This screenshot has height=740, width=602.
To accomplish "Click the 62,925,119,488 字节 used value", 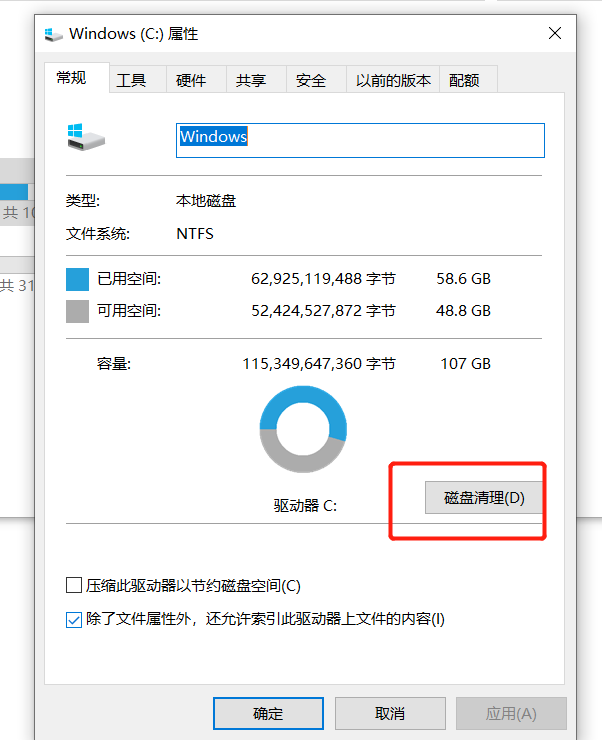I will tap(323, 279).
